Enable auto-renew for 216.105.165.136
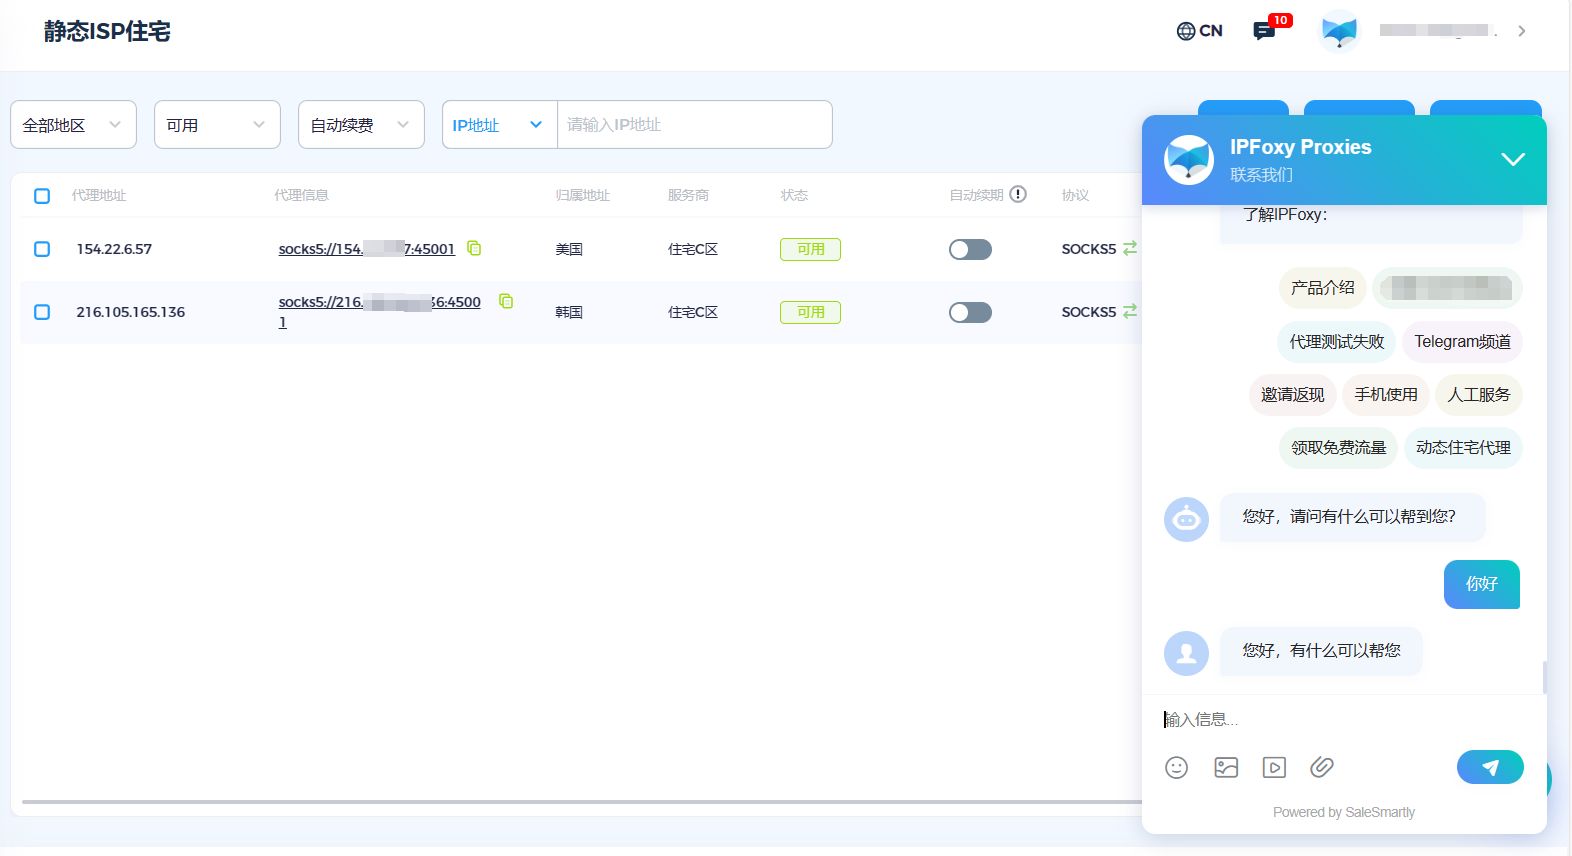 click(x=970, y=312)
